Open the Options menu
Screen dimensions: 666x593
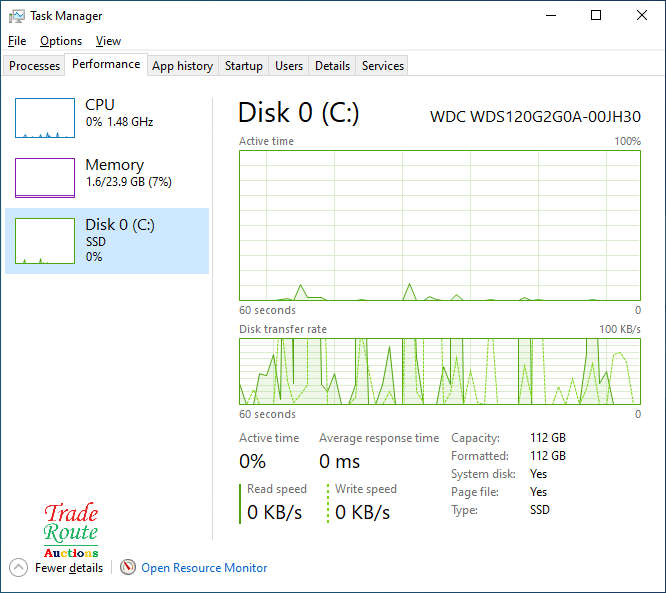[x=61, y=41]
